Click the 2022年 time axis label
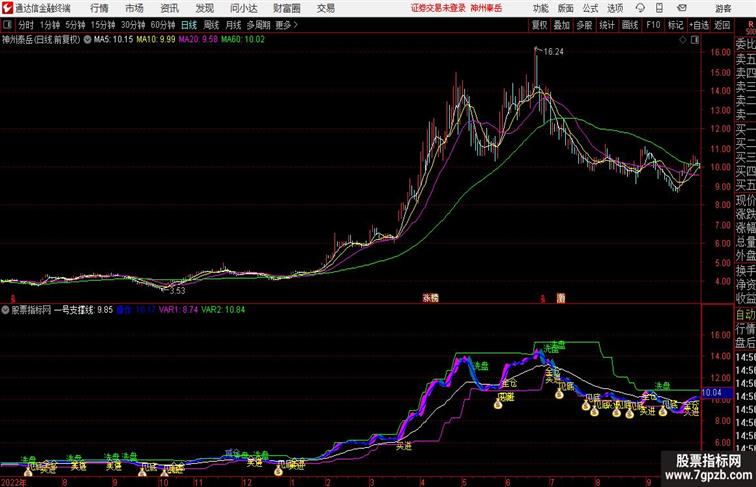 click(x=14, y=482)
